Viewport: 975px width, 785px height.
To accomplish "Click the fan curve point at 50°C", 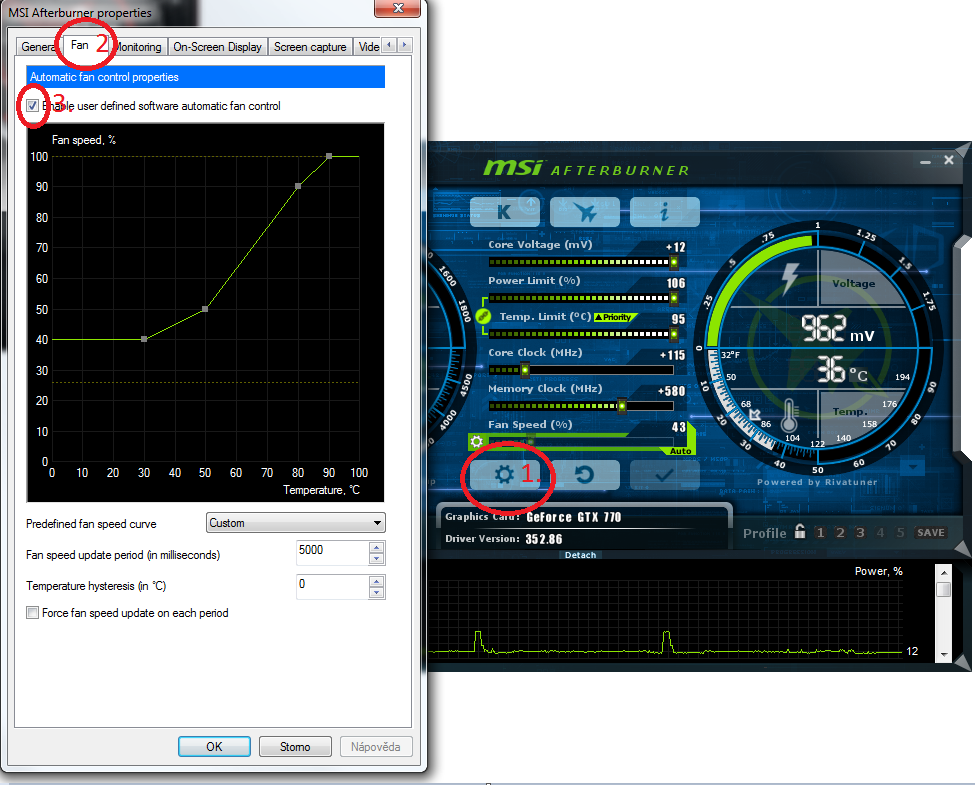I will (205, 309).
